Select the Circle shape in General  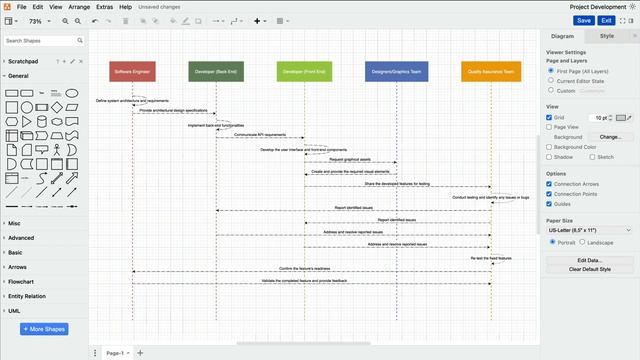pyautogui.click(x=27, y=107)
